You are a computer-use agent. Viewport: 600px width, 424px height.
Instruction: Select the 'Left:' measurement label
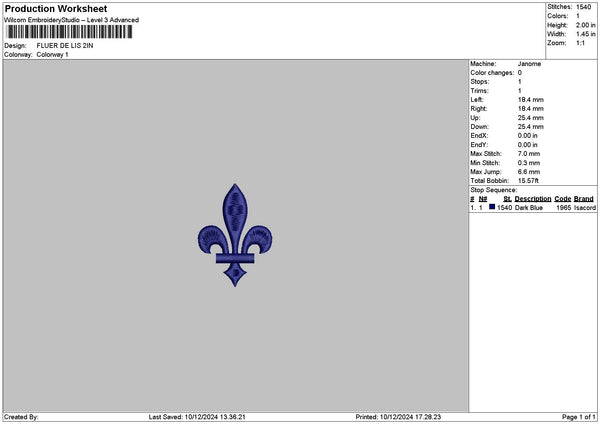pyautogui.click(x=477, y=100)
